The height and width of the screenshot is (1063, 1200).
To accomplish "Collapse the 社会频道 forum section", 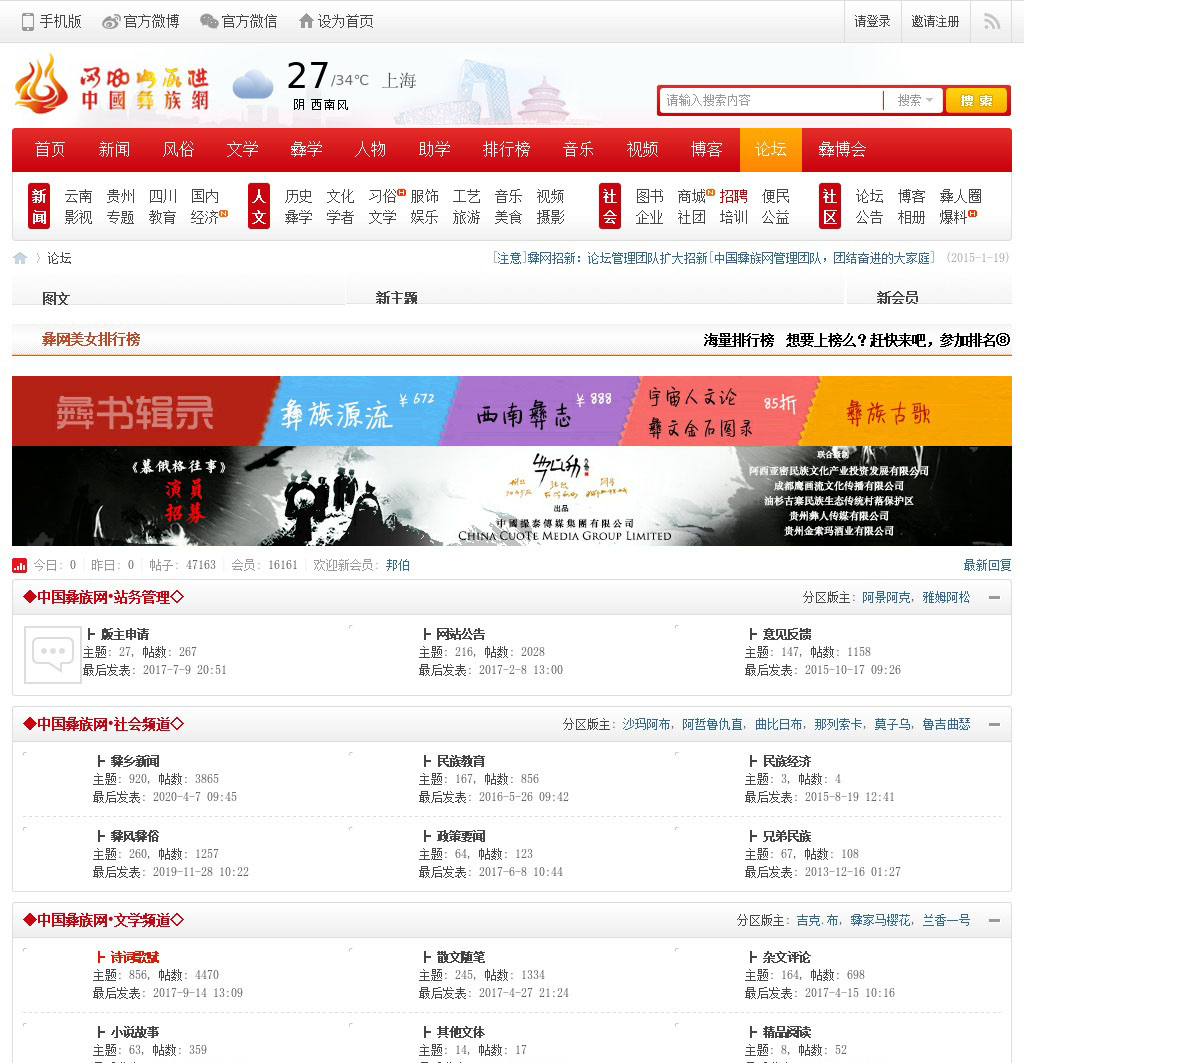I will (994, 724).
